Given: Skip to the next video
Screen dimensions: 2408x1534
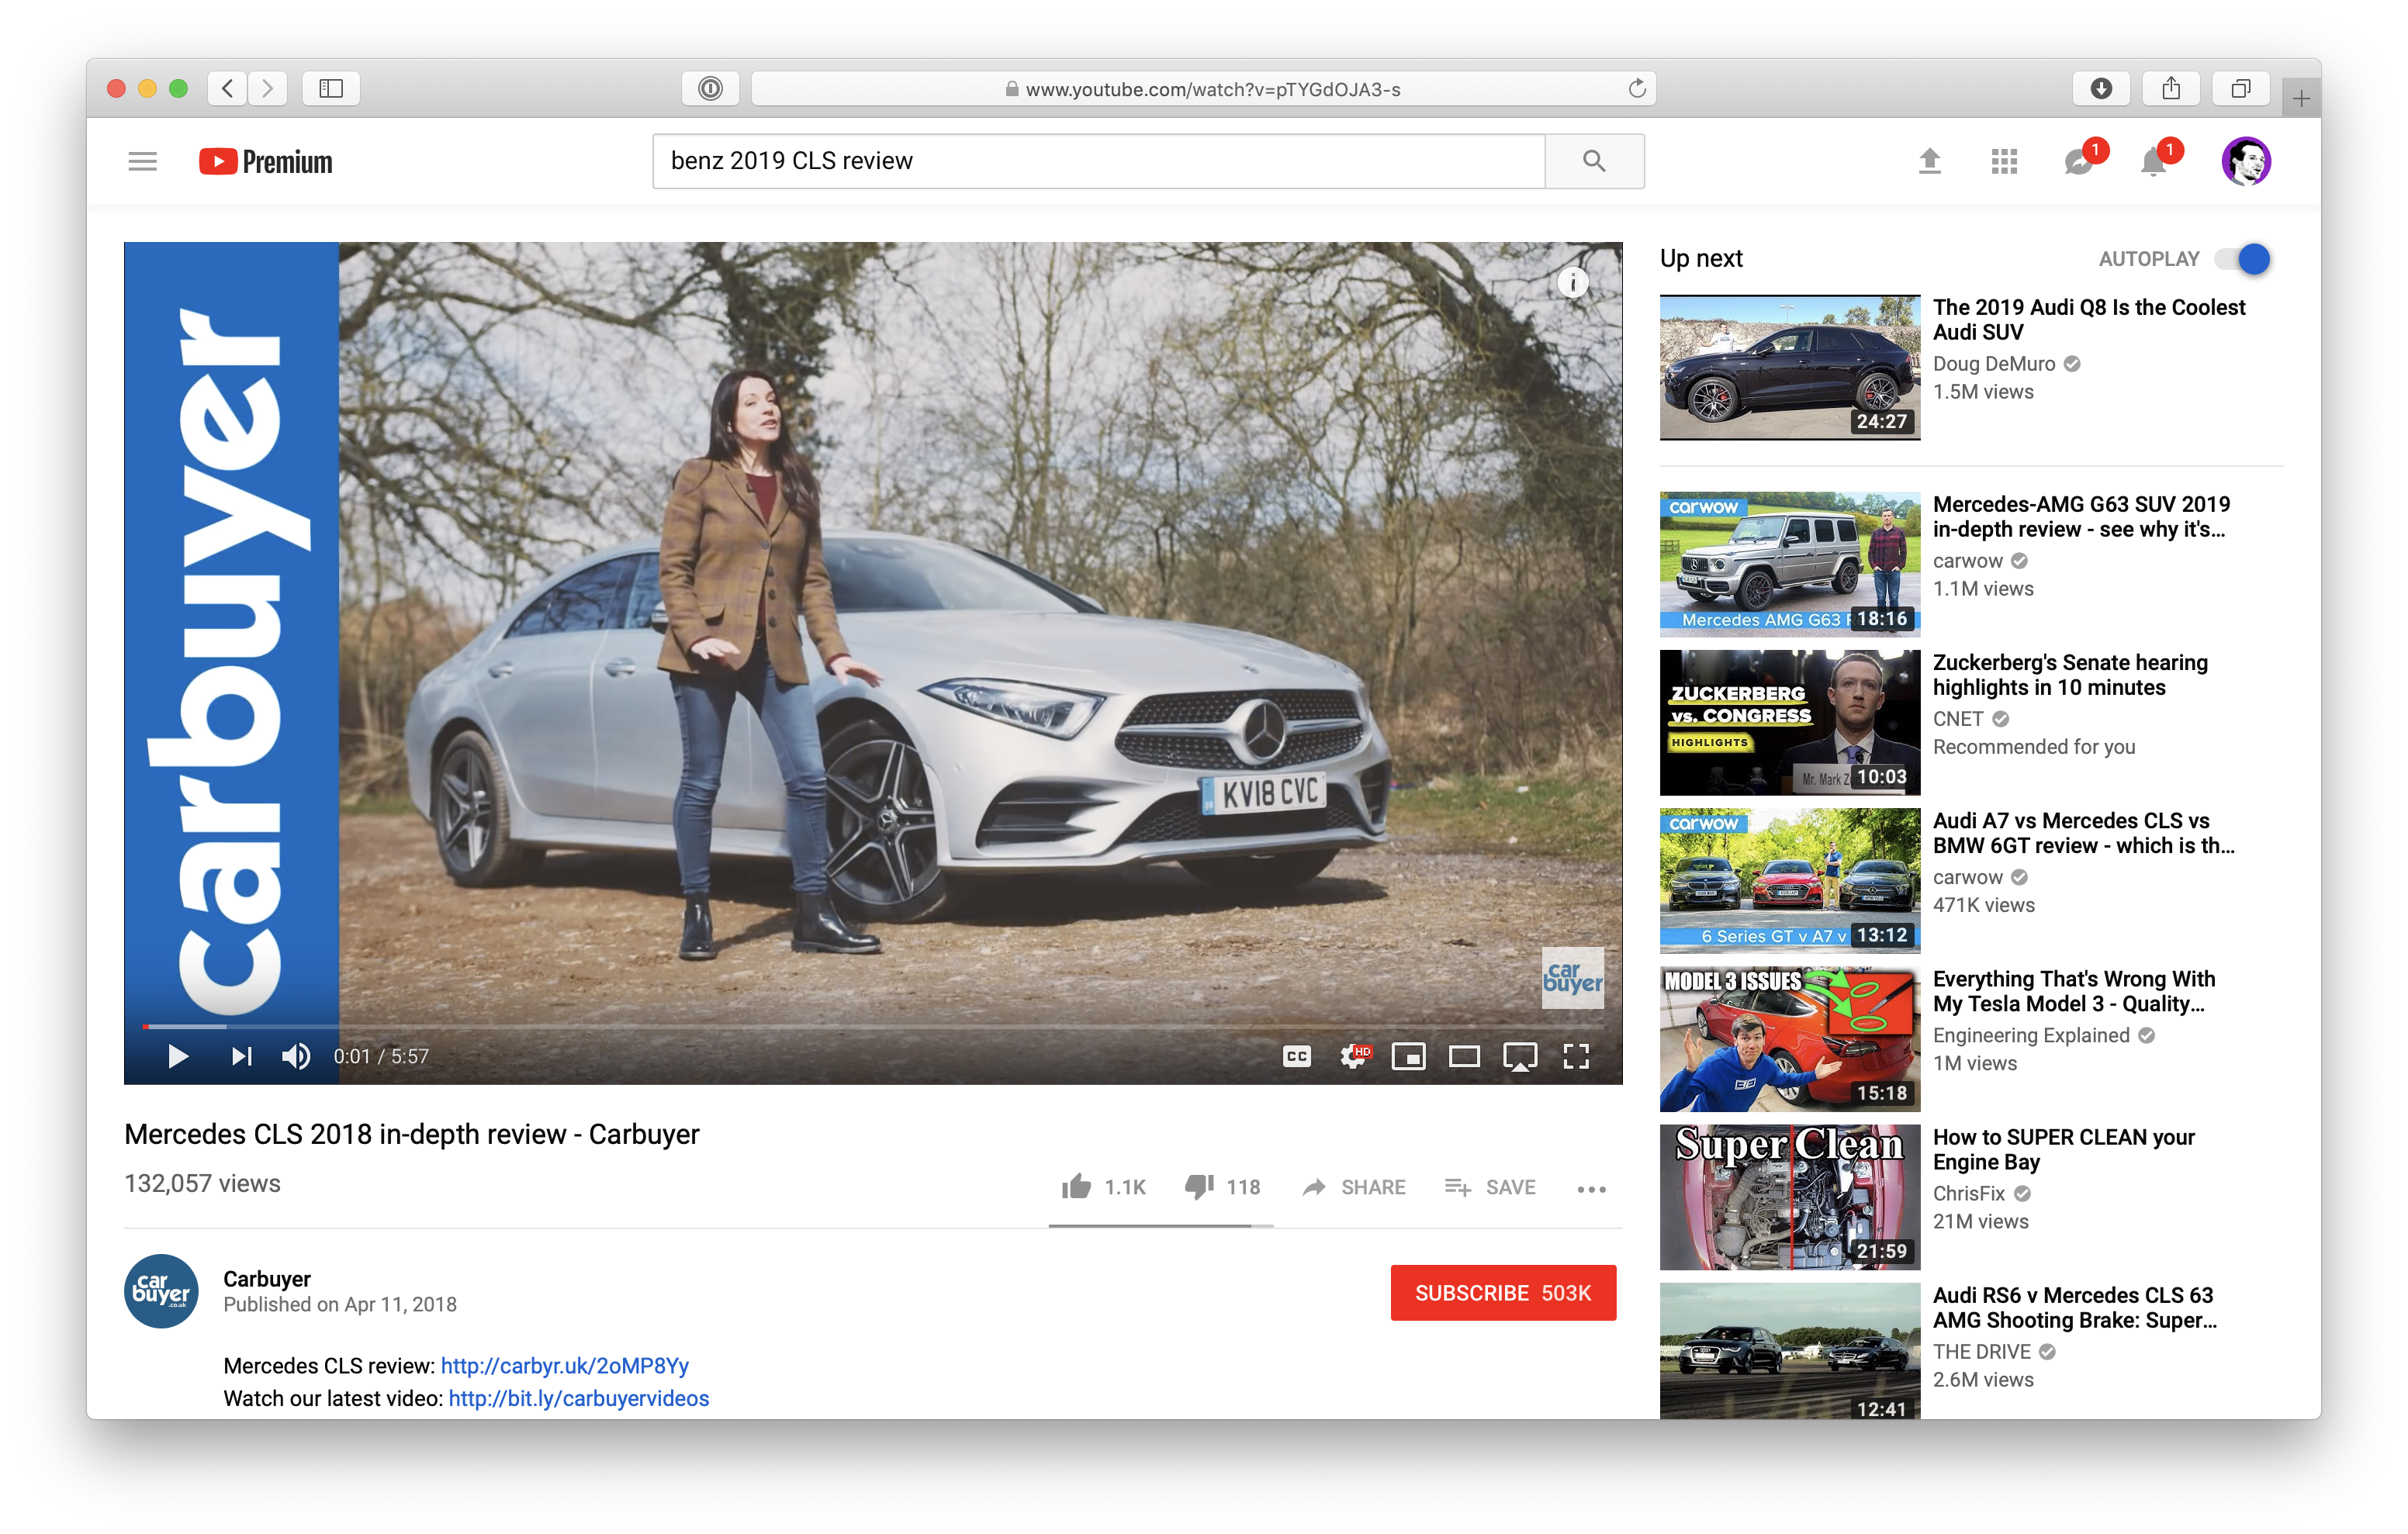Looking at the screenshot, I should tap(241, 1056).
